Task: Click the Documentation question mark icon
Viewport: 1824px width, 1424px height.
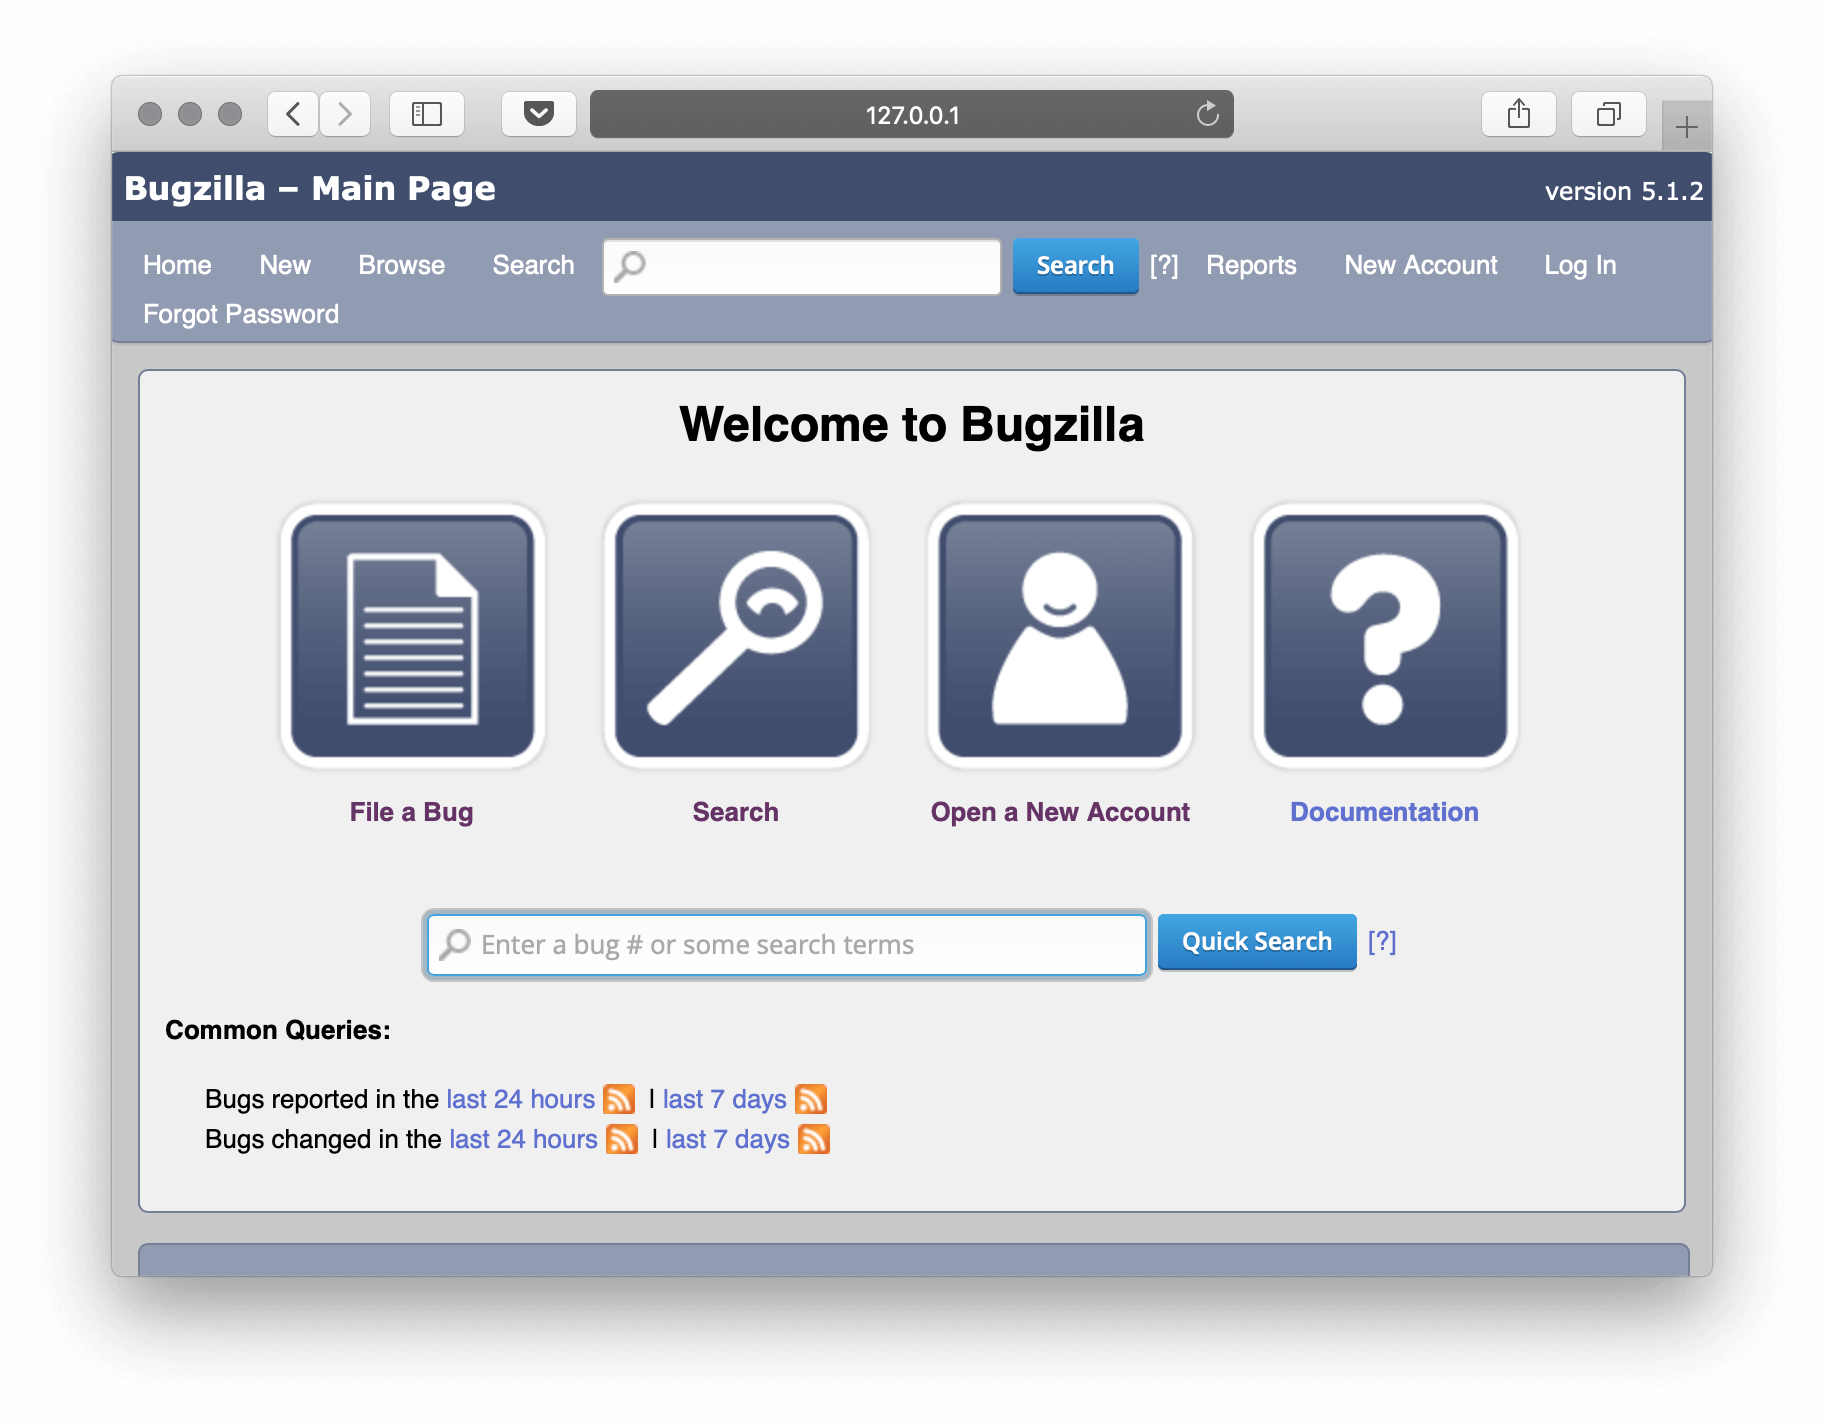Action: click(1385, 636)
